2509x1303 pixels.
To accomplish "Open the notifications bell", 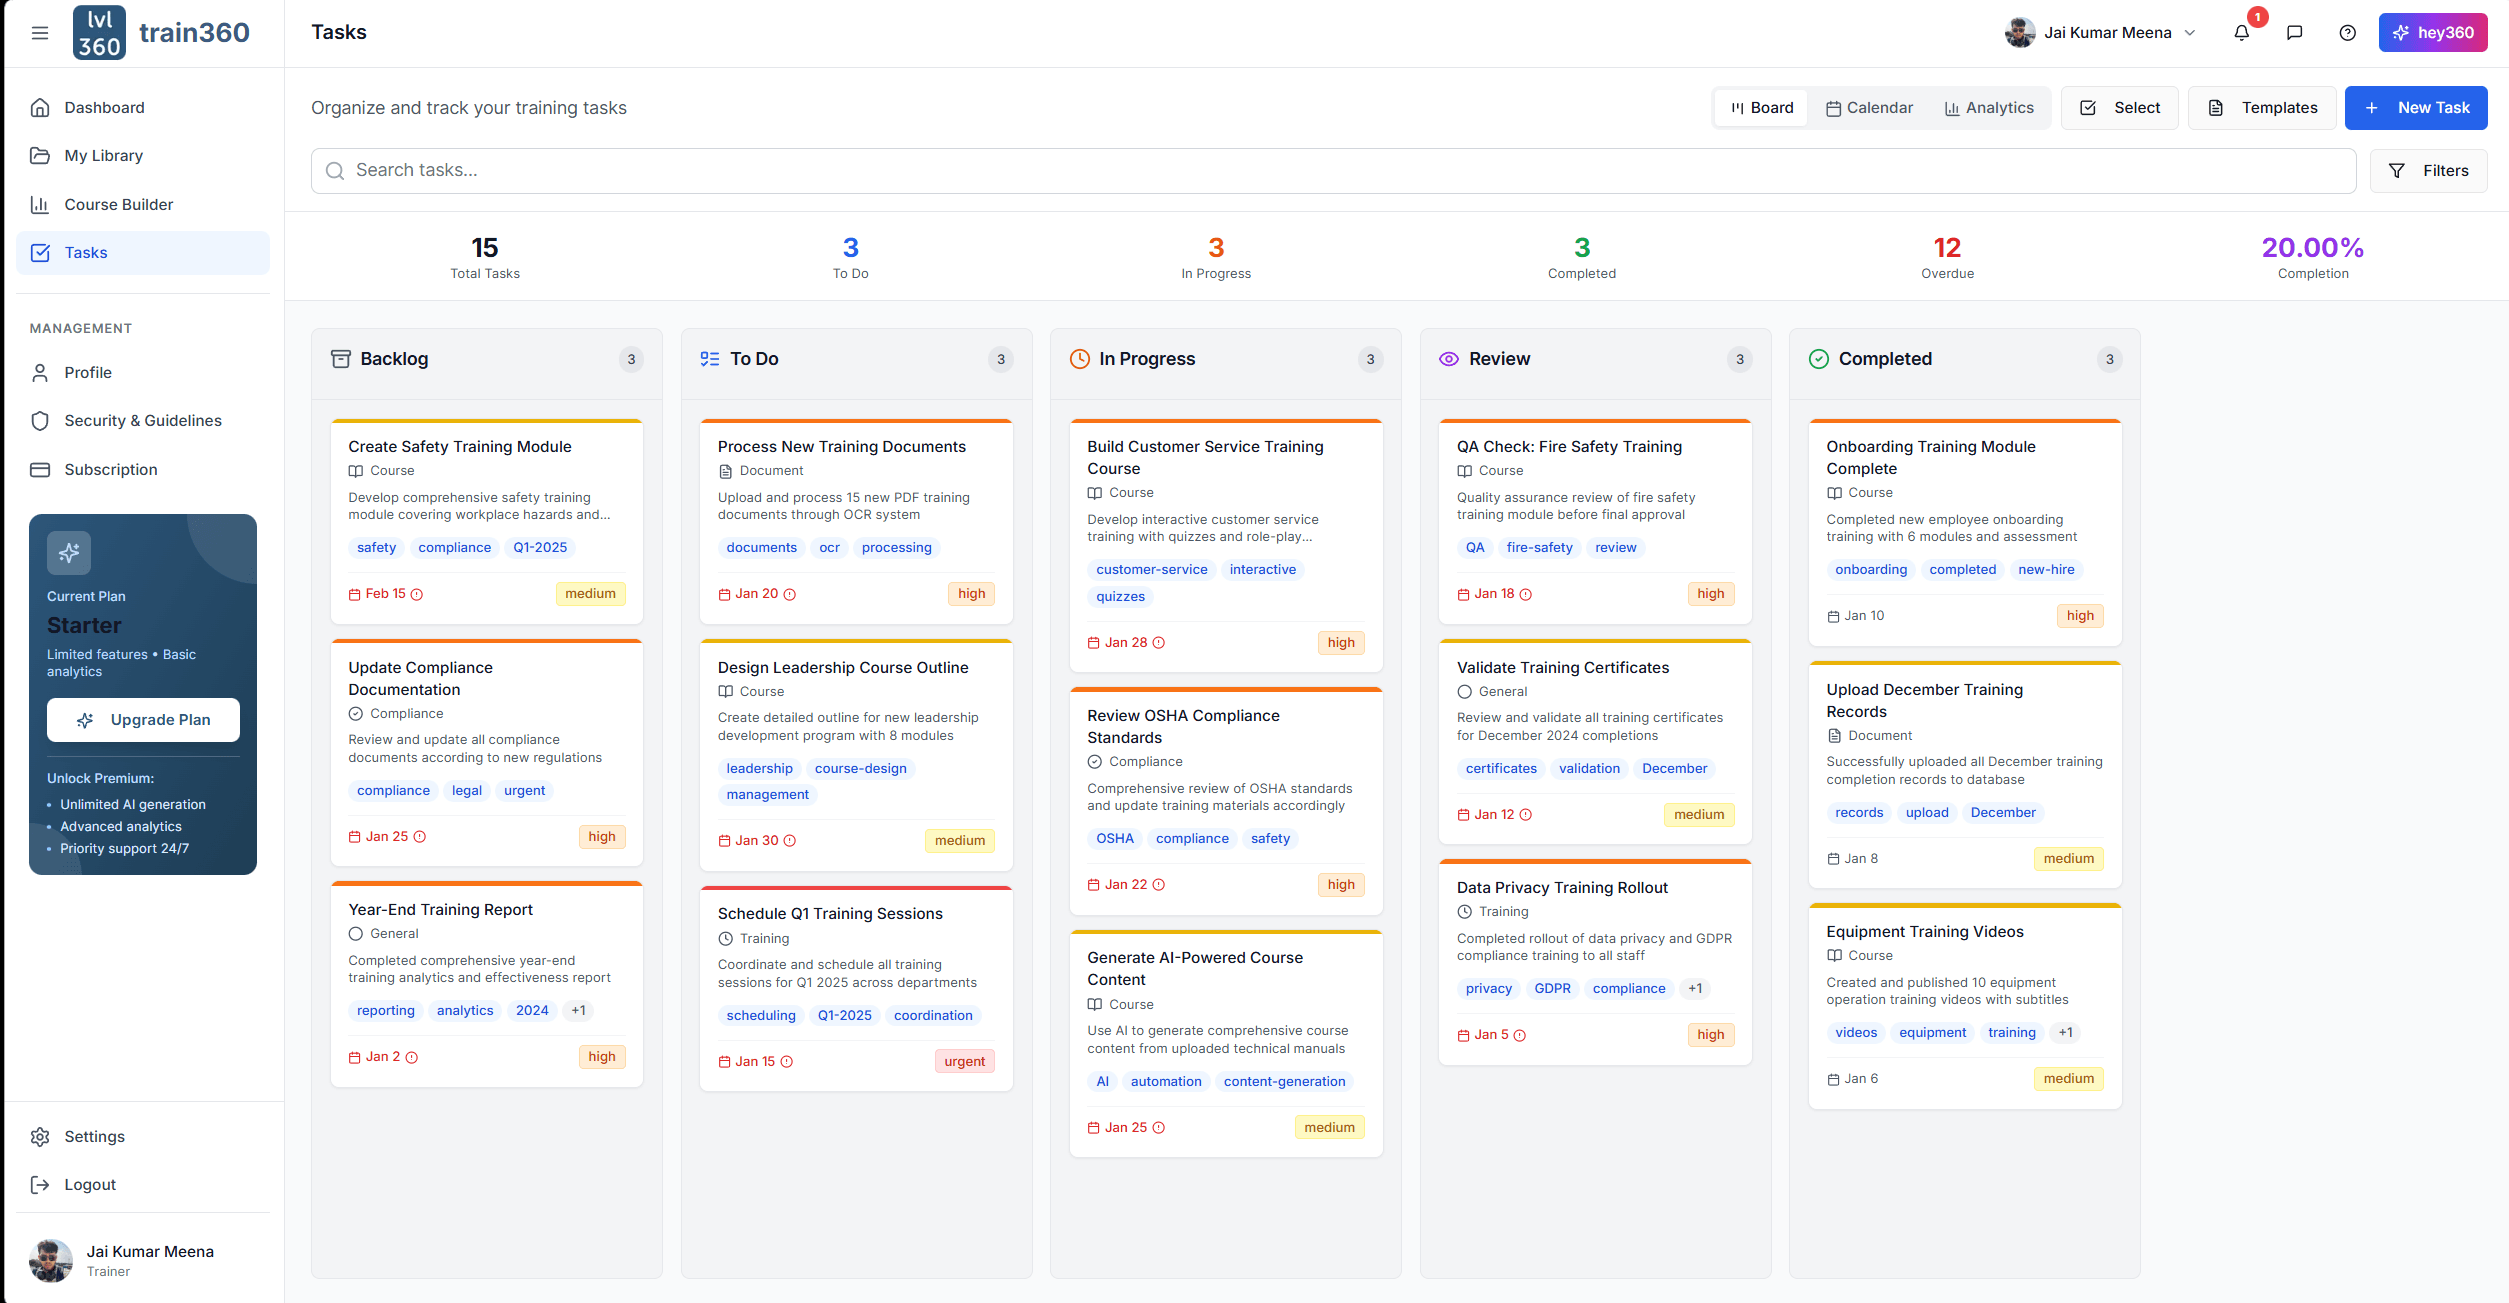I will coord(2241,33).
